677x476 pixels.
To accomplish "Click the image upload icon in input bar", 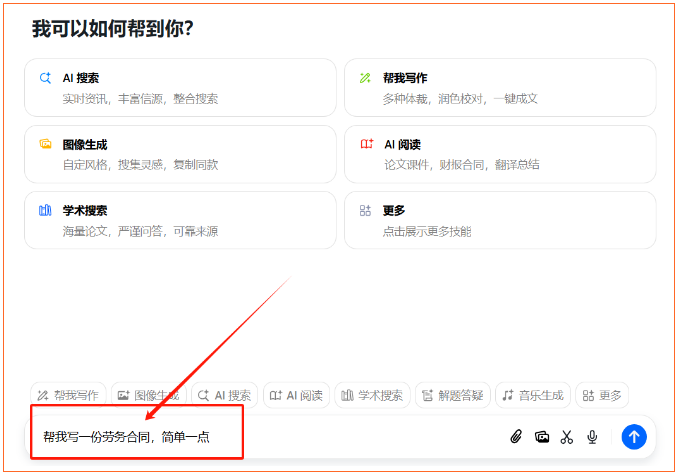I will (x=542, y=437).
